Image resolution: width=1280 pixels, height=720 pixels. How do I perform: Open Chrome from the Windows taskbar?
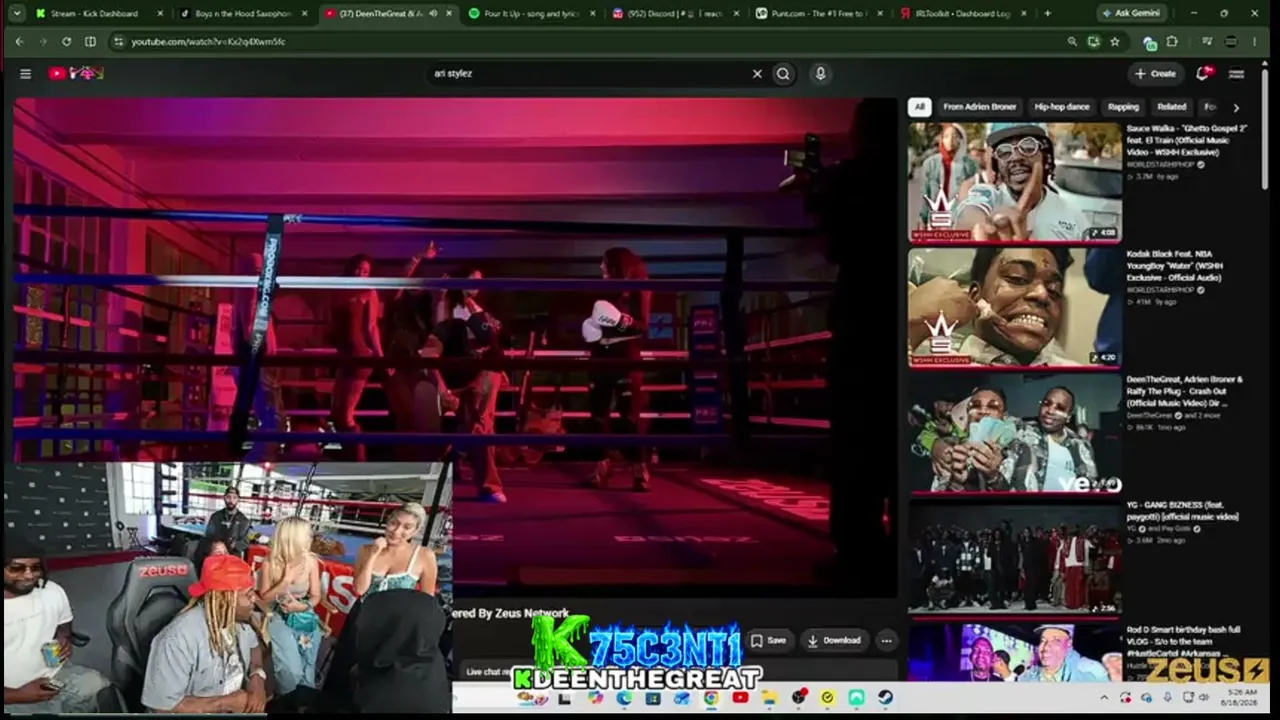pyautogui.click(x=711, y=697)
